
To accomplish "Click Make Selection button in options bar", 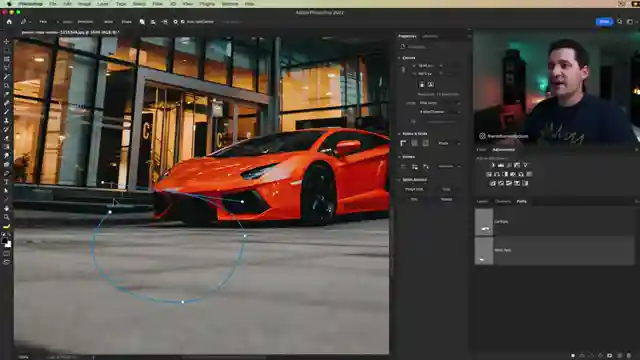I will click(85, 22).
